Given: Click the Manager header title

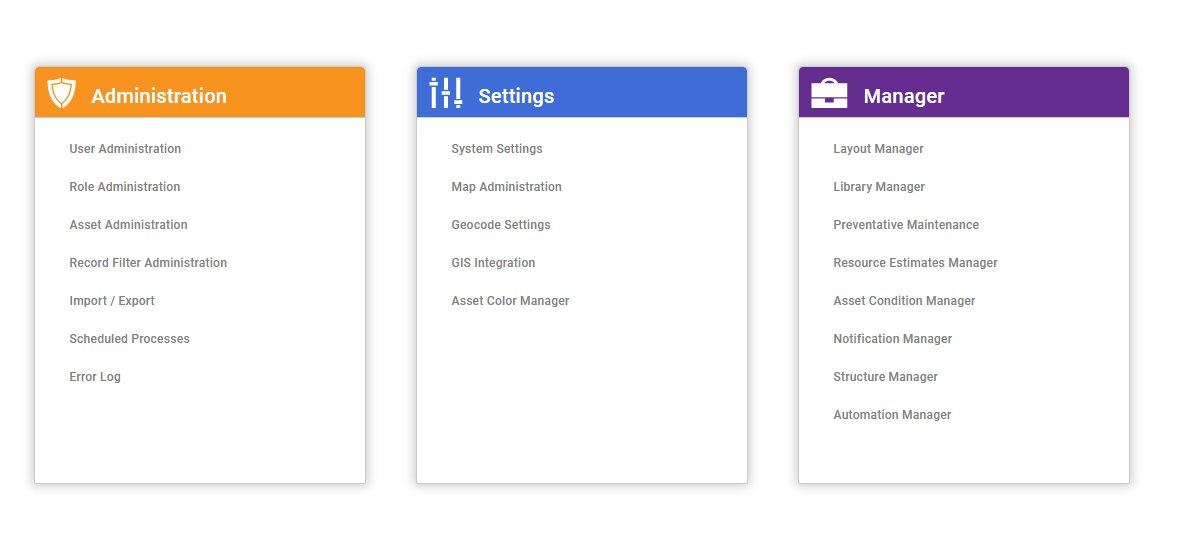Looking at the screenshot, I should [x=904, y=96].
